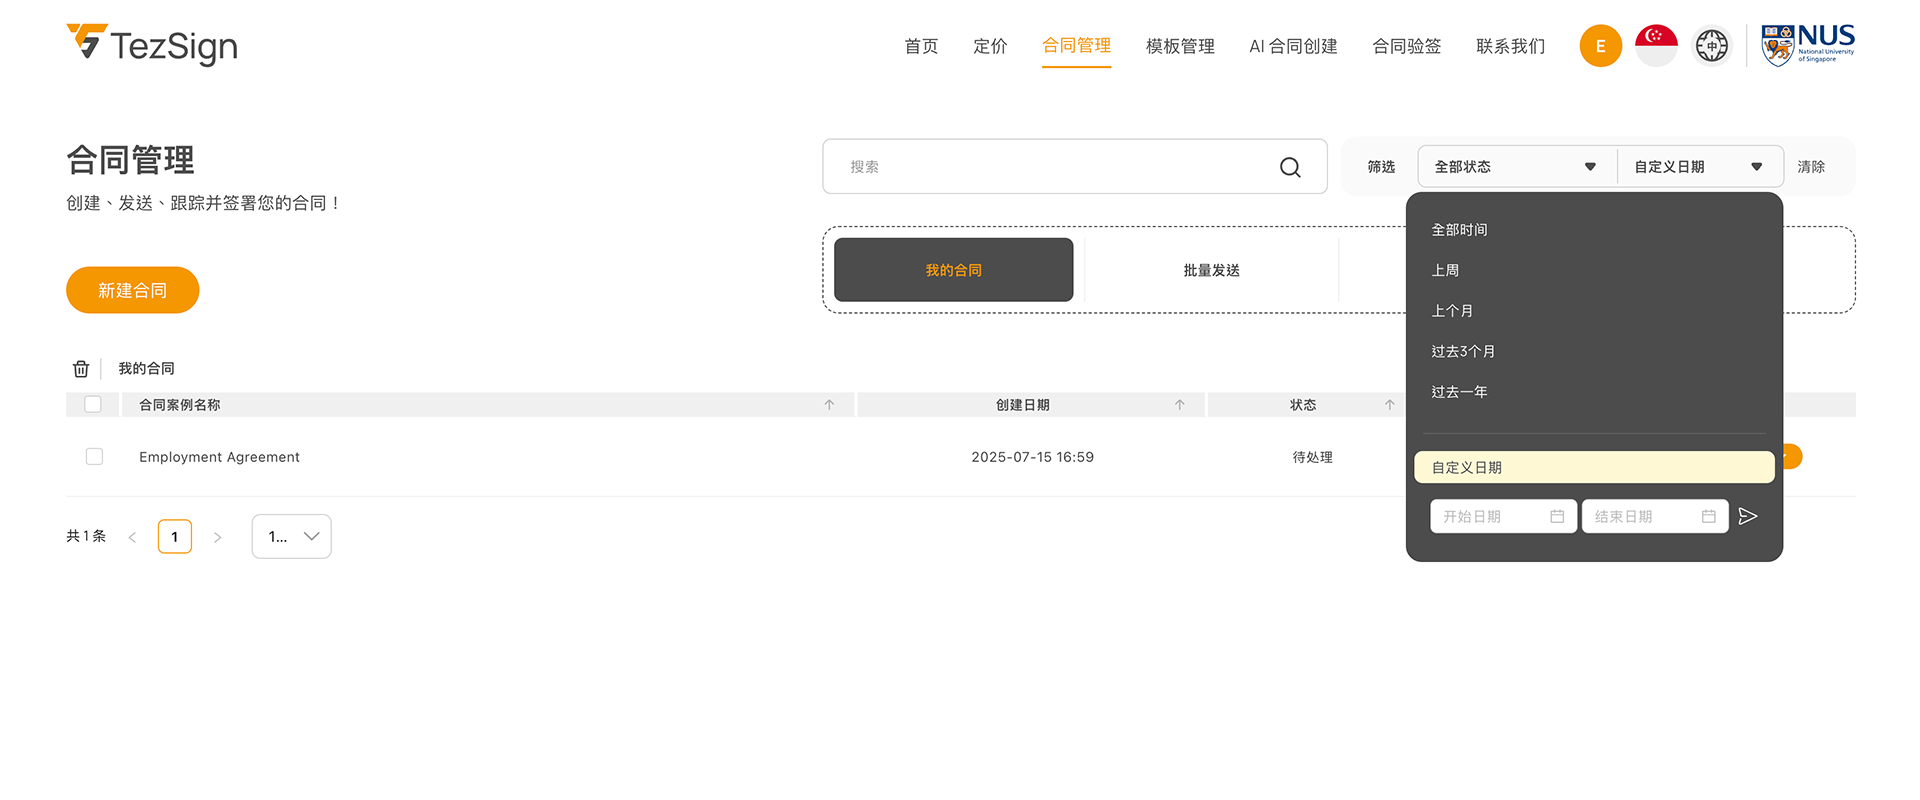Click the TezSign logo
Screen dimensions: 1920x800
tap(152, 45)
